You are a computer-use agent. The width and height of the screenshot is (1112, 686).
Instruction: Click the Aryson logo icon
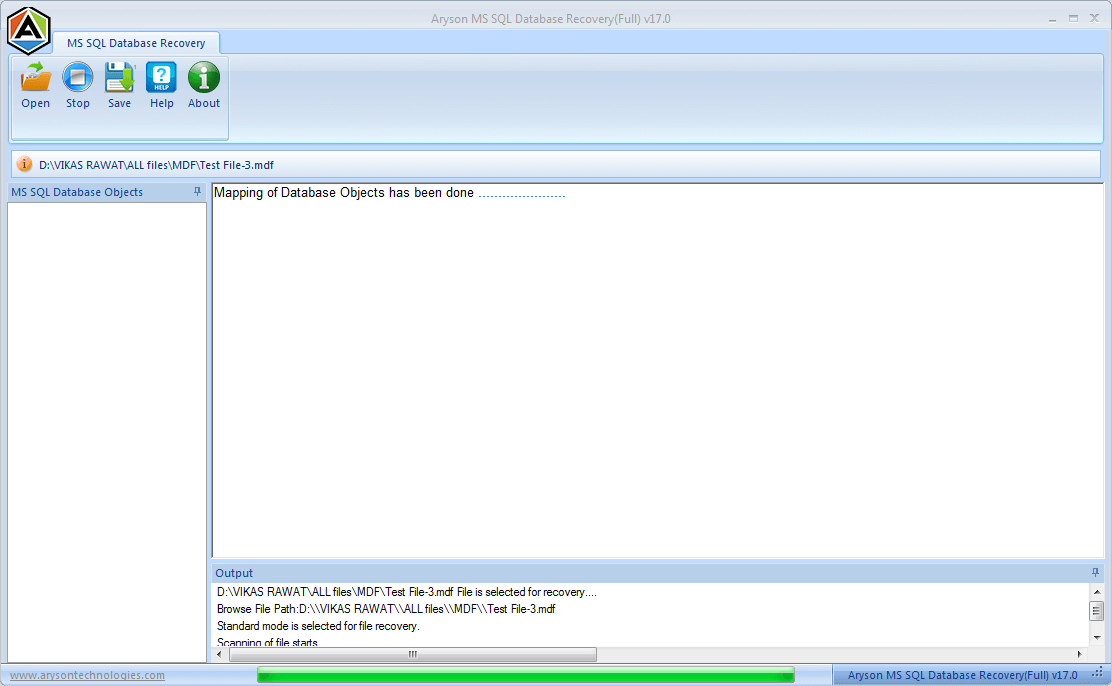click(x=28, y=30)
